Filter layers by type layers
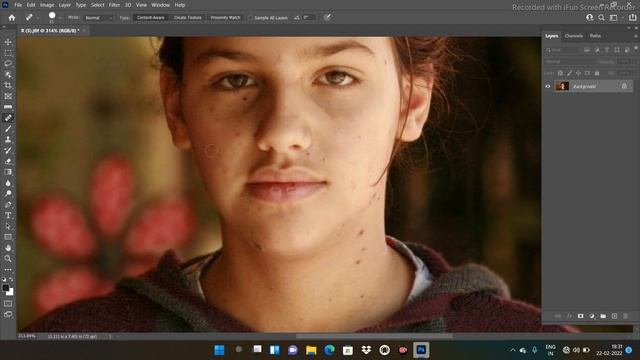This screenshot has width=640, height=360. click(607, 50)
